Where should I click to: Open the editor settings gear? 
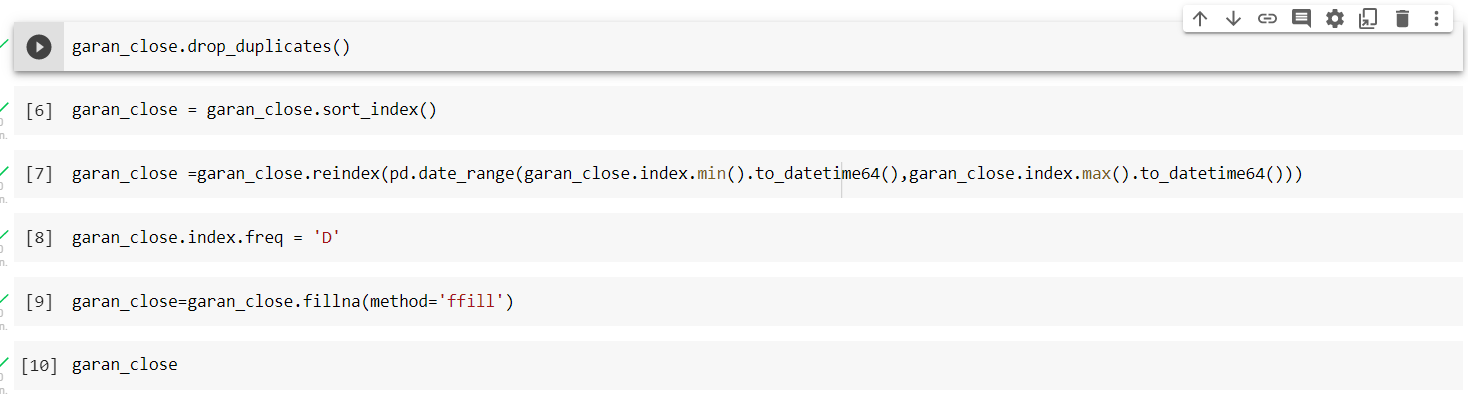(x=1335, y=18)
